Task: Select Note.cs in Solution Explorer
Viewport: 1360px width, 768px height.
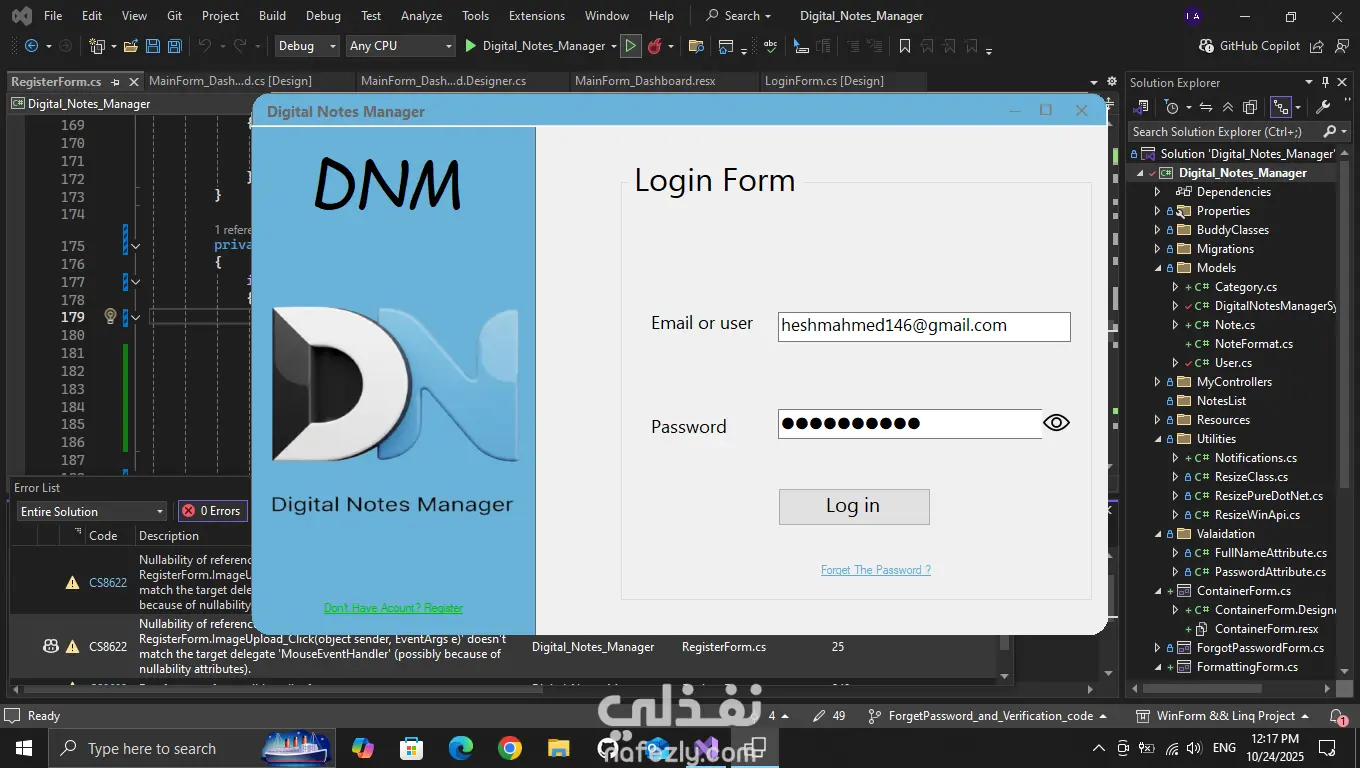Action: click(x=1234, y=325)
